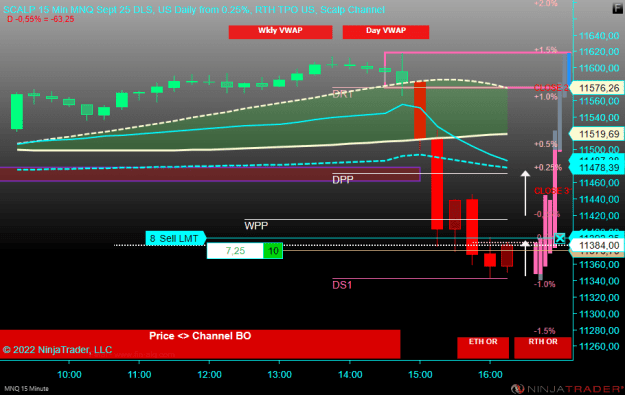The image size is (625, 395).
Task: Click the 11600,00 price axis label
Action: pos(599,68)
